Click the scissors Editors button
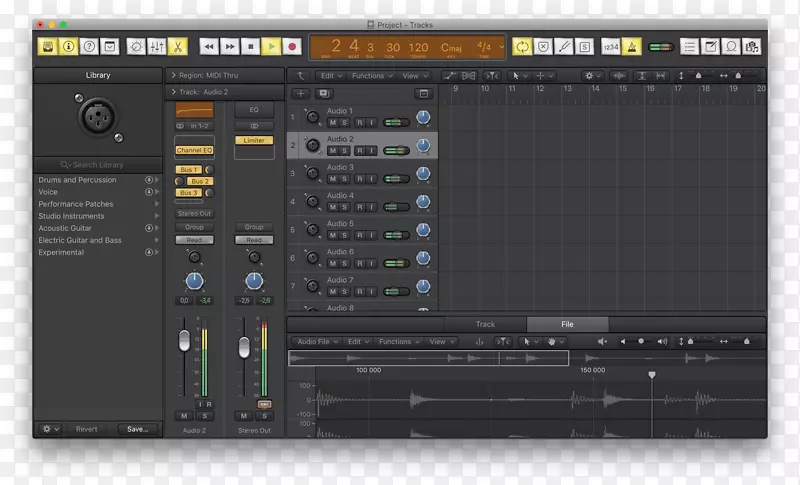This screenshot has height=485, width=800. 177,46
